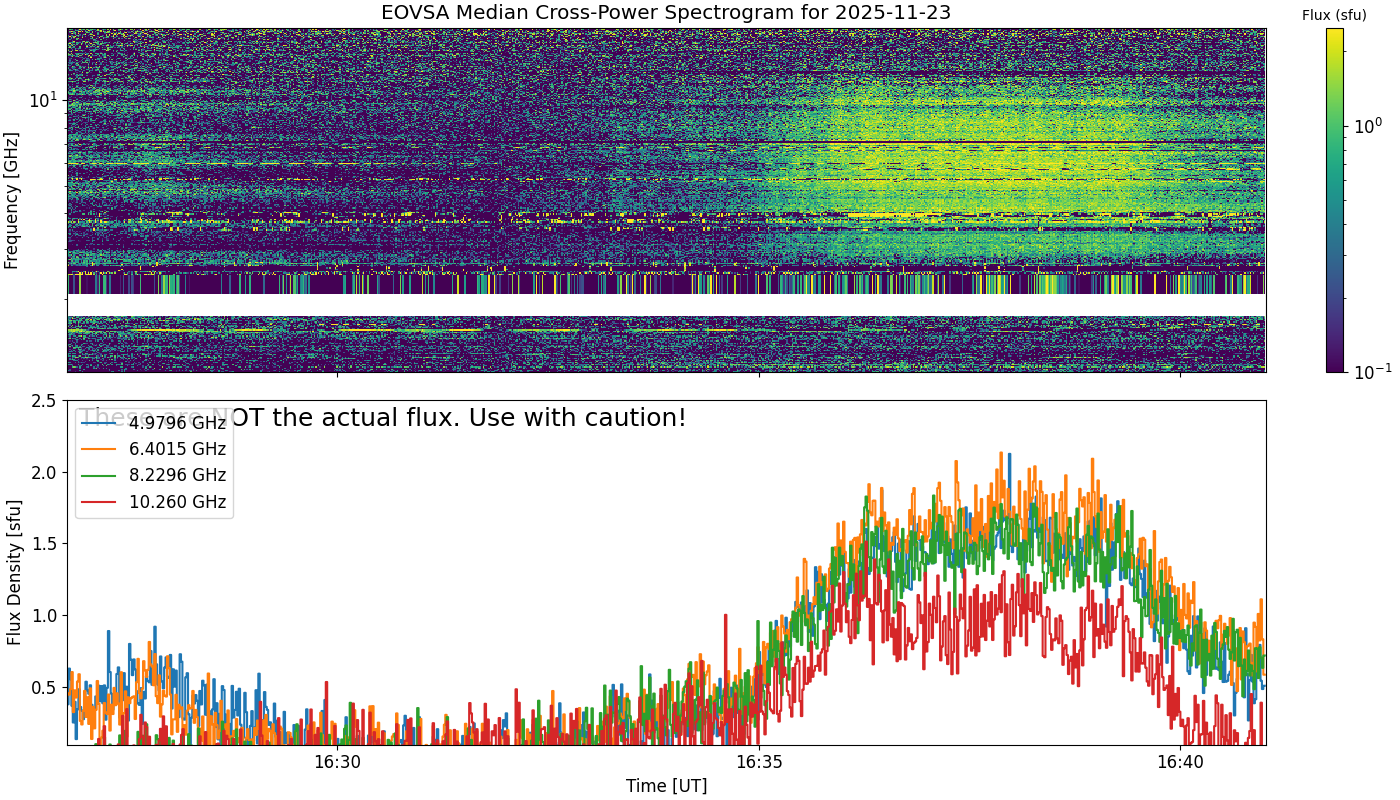The image size is (1400, 800).
Task: Select the 10.260 GHz legend label
Action: [177, 502]
